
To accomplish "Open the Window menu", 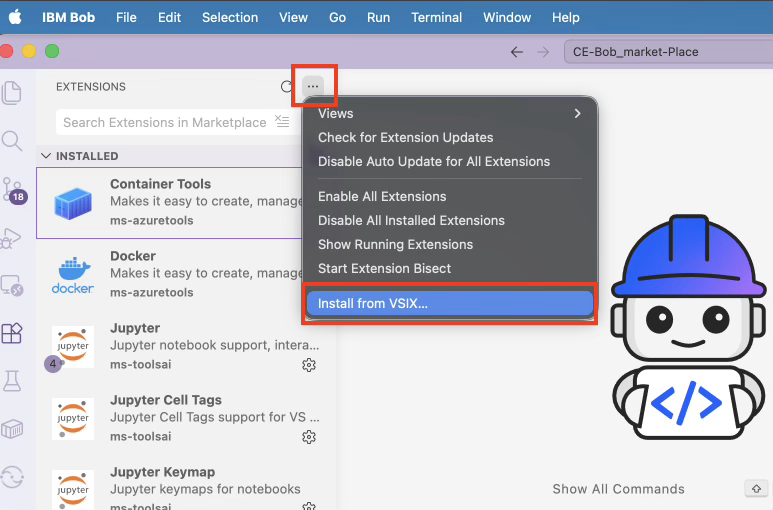I will 507,18.
